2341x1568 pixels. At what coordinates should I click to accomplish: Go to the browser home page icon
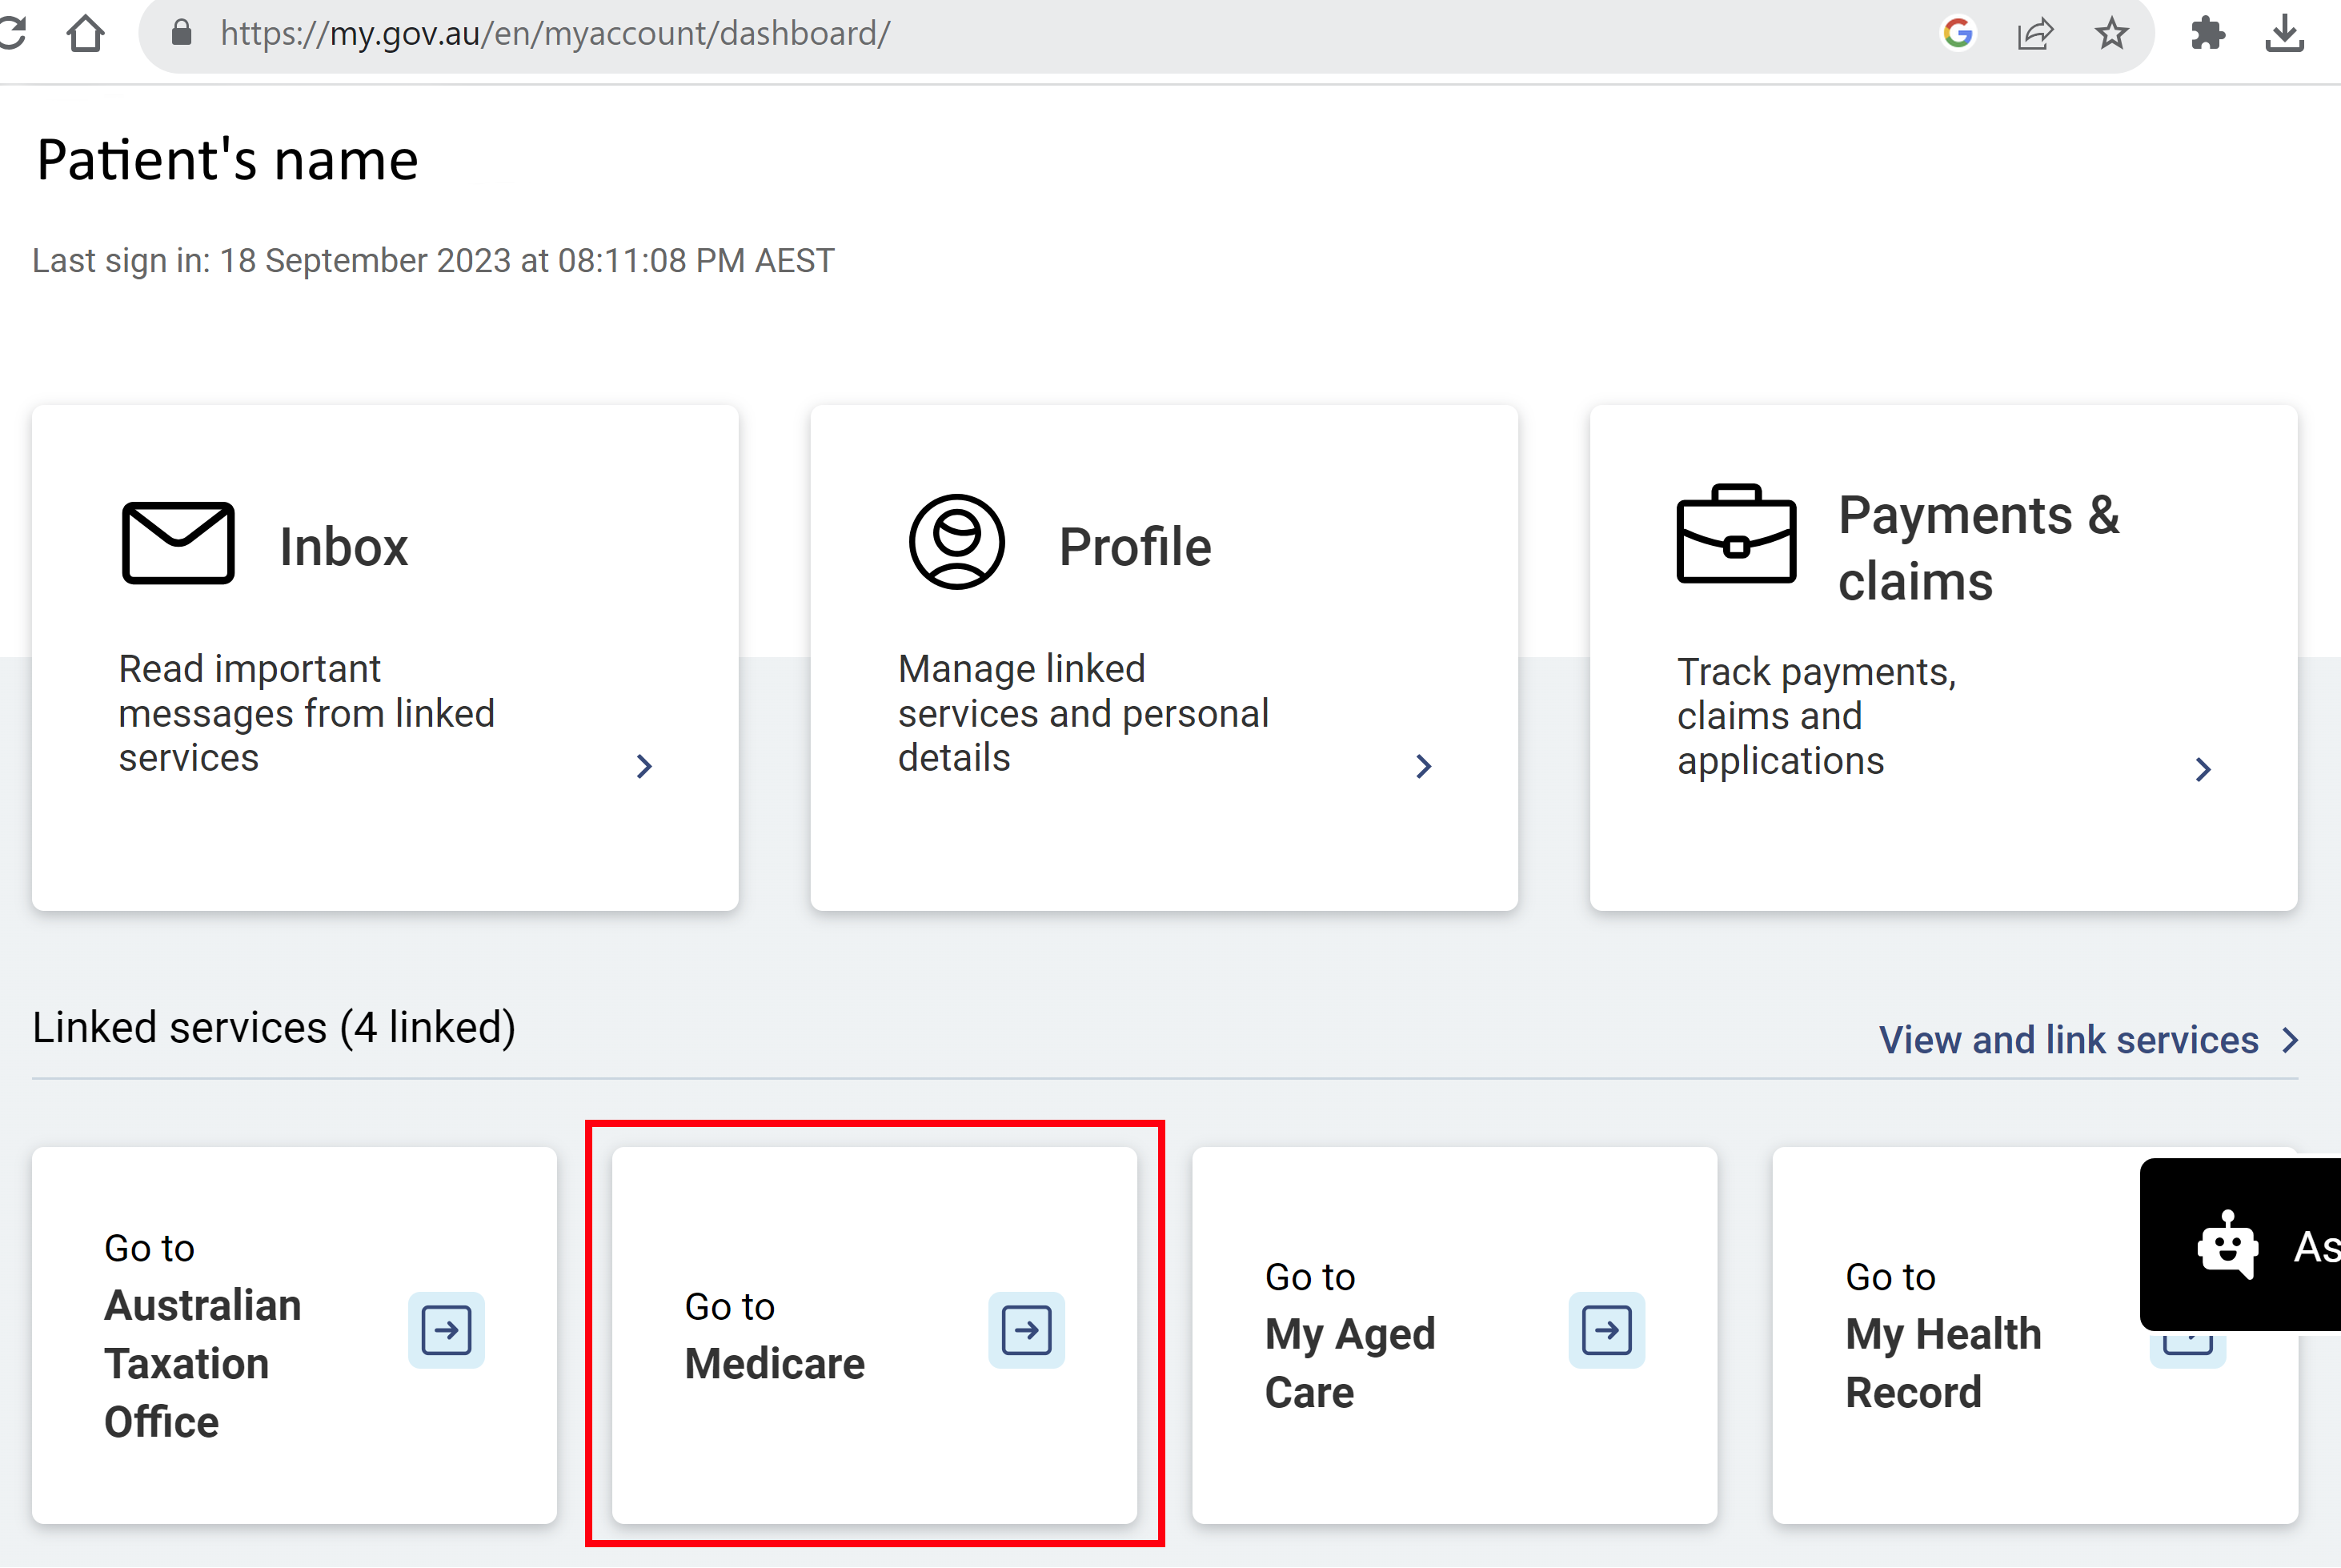86,34
